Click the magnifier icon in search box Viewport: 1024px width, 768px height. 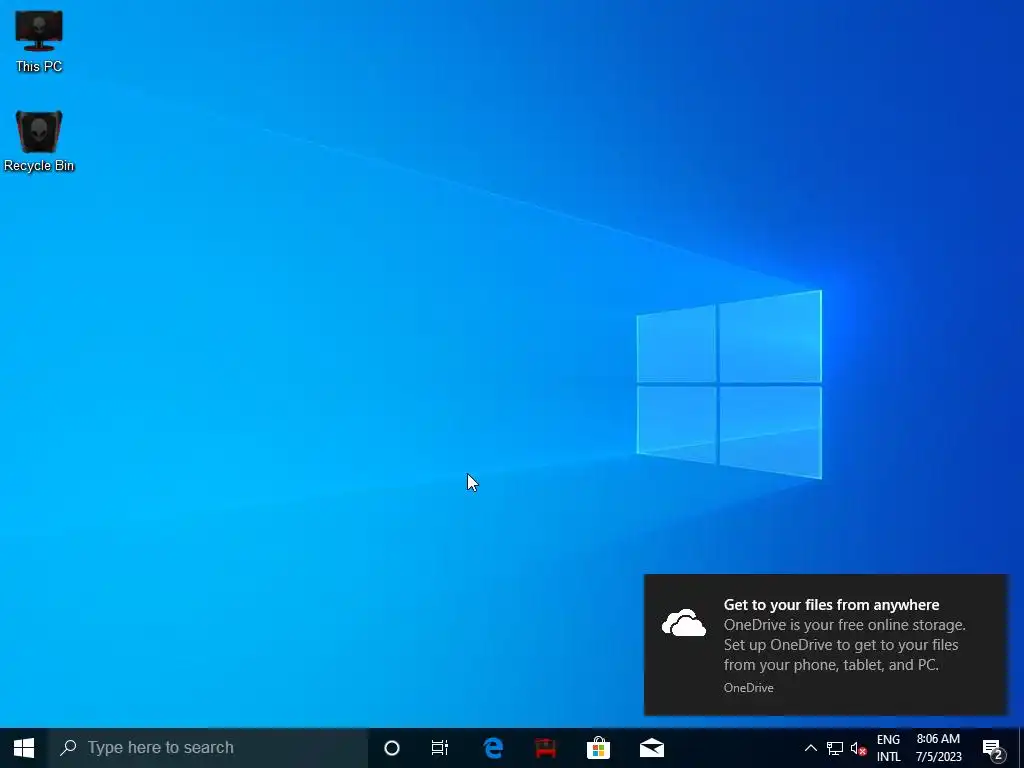(68, 748)
